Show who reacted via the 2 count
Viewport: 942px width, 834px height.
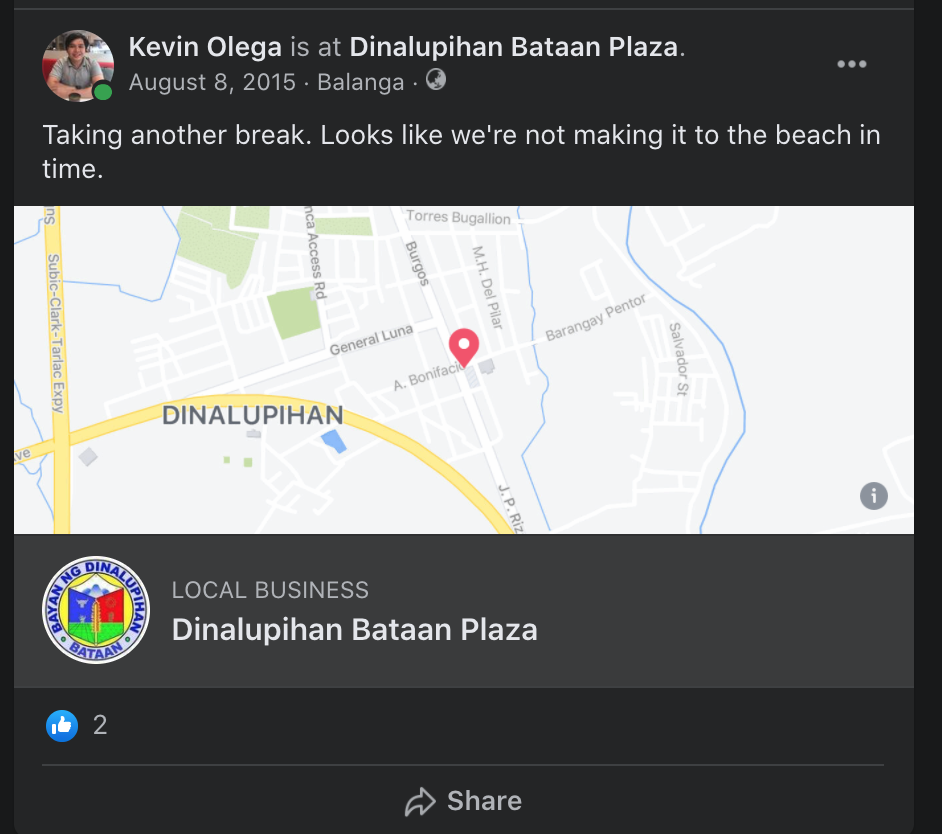click(100, 725)
